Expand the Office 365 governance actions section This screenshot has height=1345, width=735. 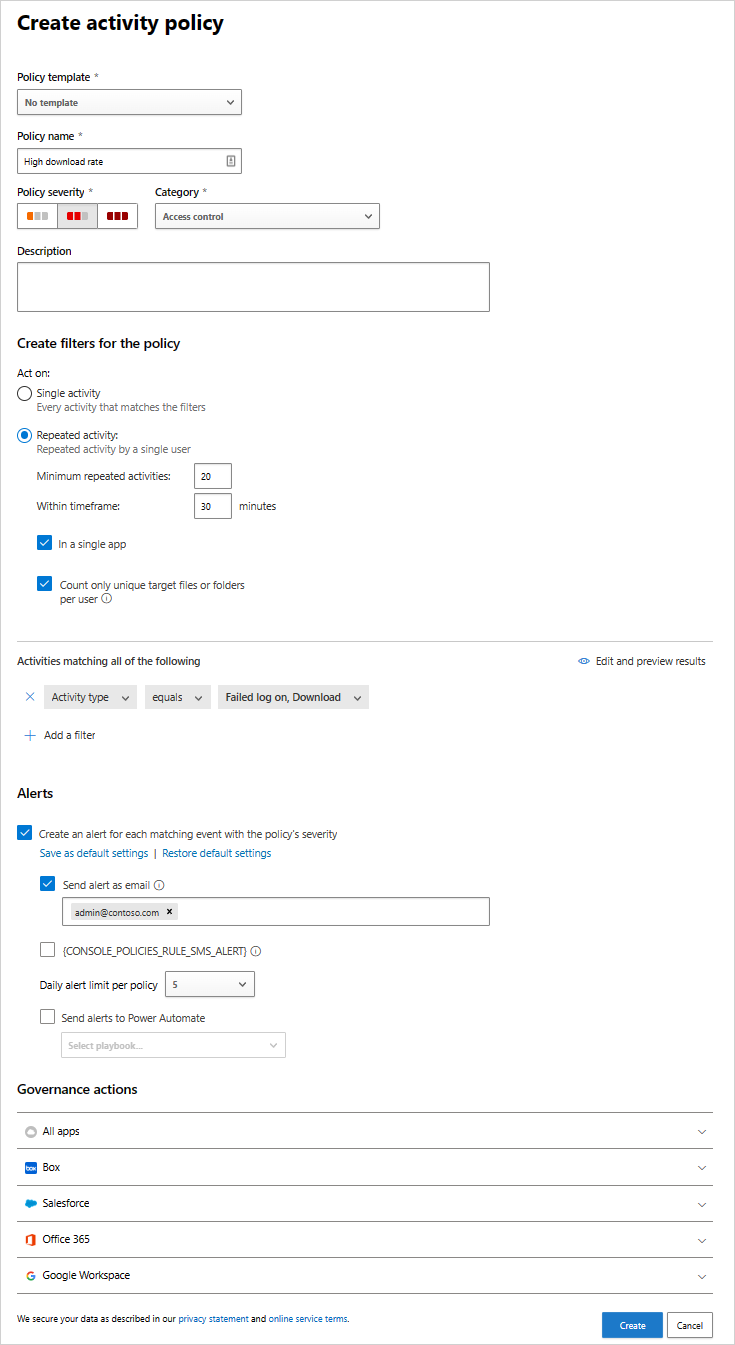pos(704,1238)
